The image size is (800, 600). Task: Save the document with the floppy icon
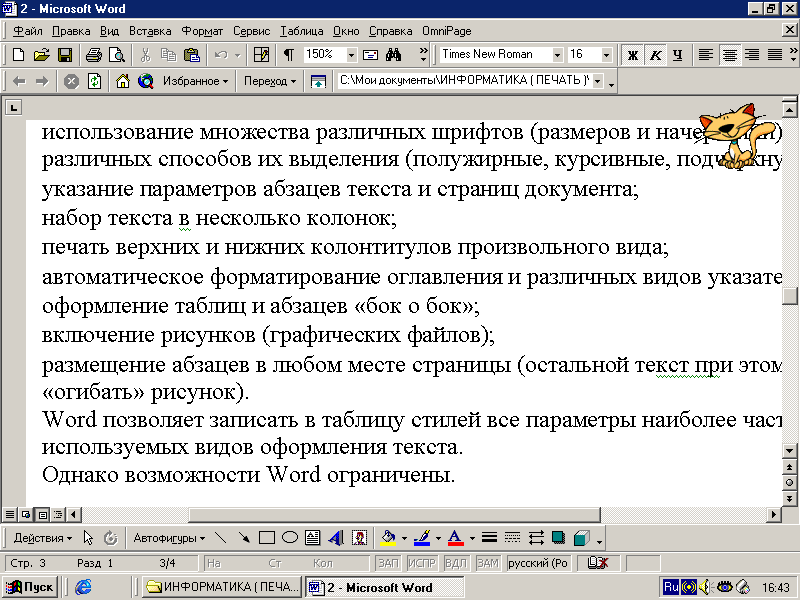coord(65,55)
